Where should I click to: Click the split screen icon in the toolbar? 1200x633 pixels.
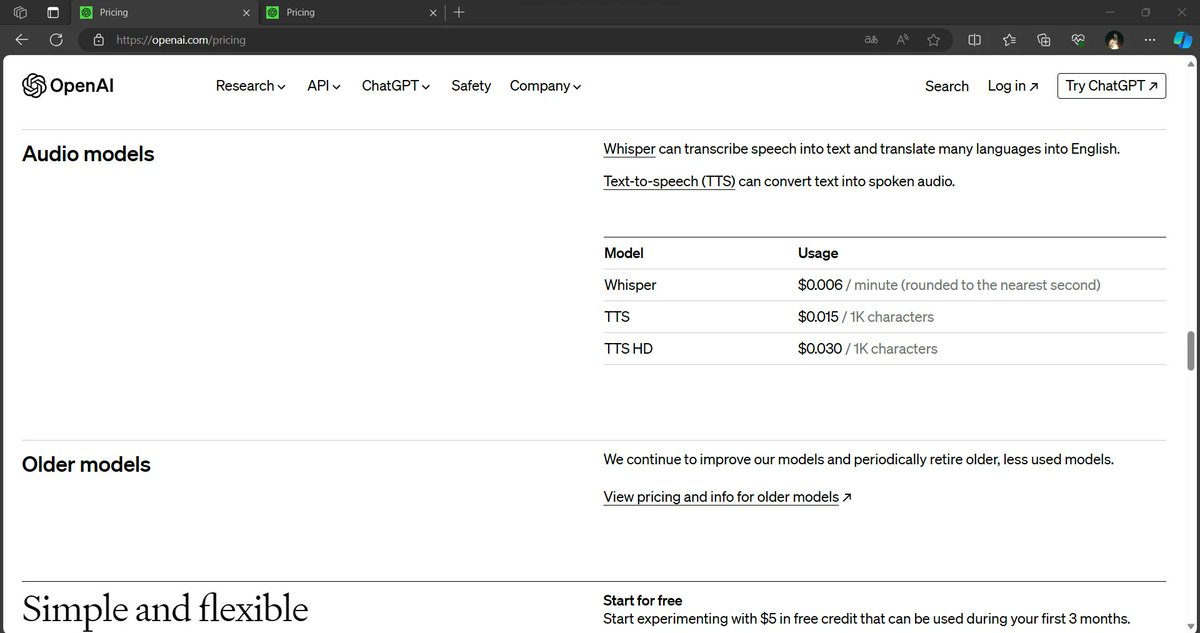point(975,39)
